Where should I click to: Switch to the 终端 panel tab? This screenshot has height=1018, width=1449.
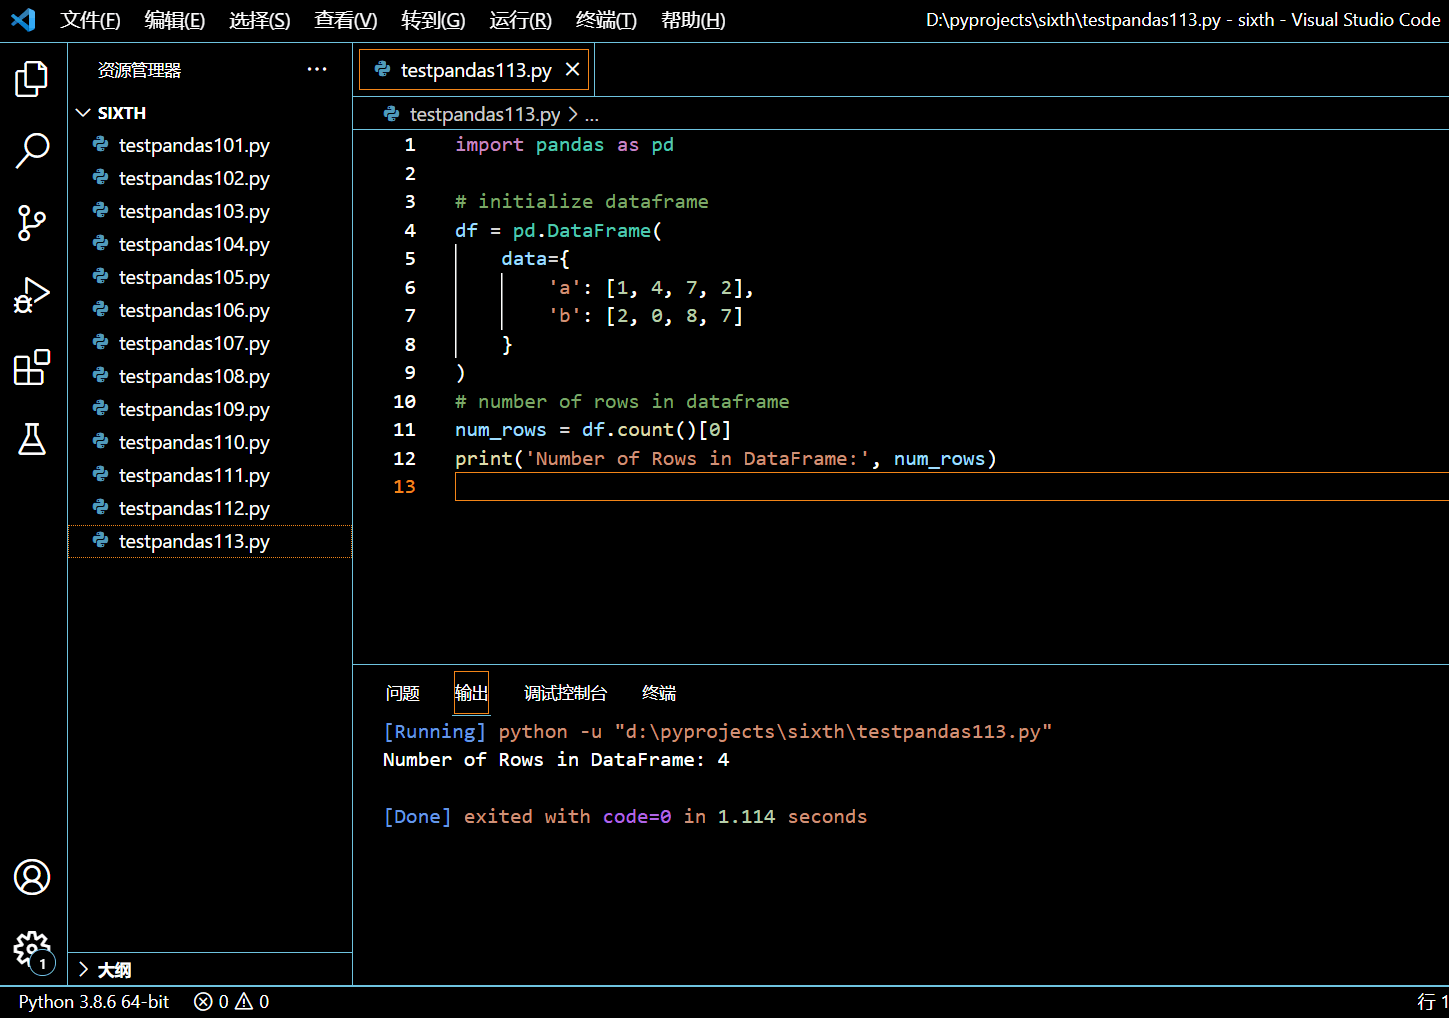click(x=659, y=693)
